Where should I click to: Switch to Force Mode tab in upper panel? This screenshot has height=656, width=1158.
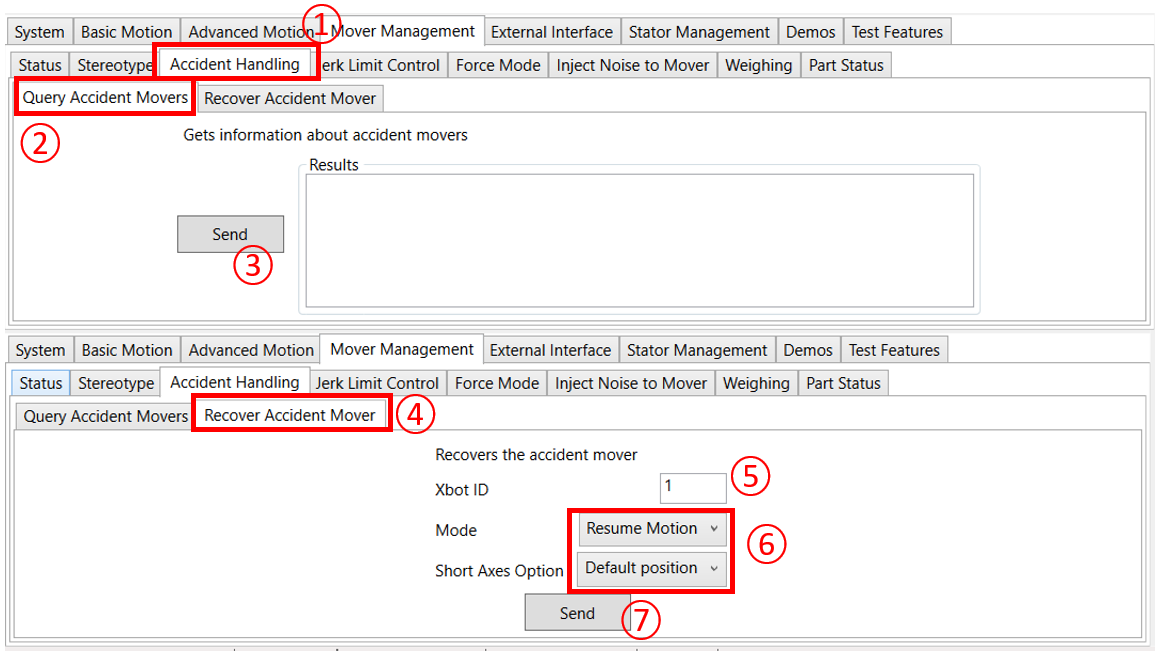tap(497, 65)
